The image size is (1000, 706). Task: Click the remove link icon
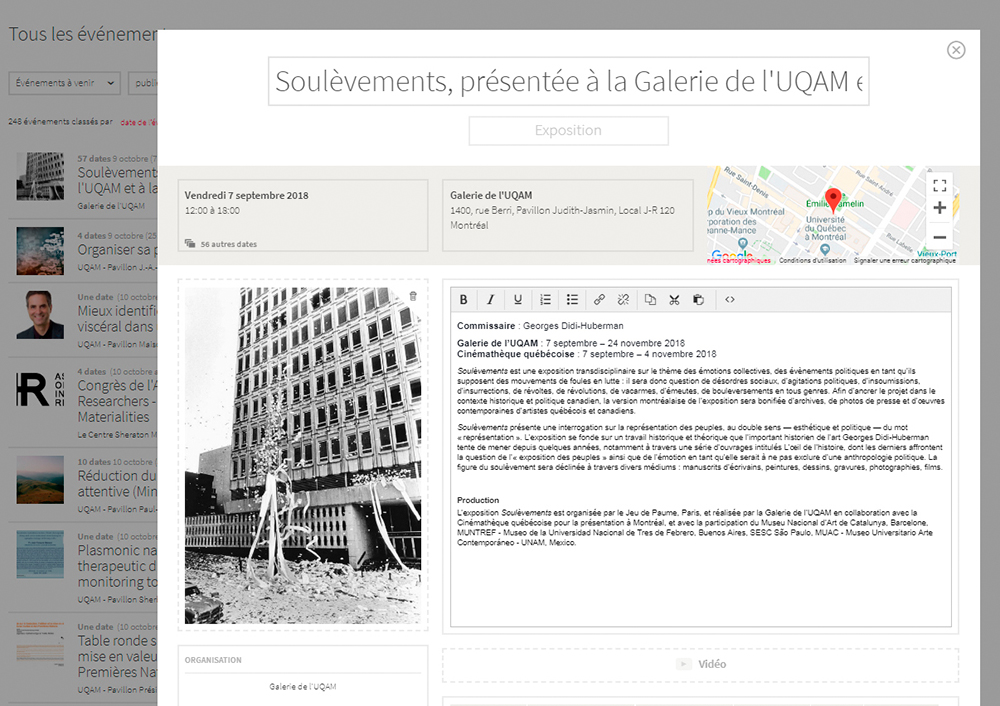tap(623, 299)
